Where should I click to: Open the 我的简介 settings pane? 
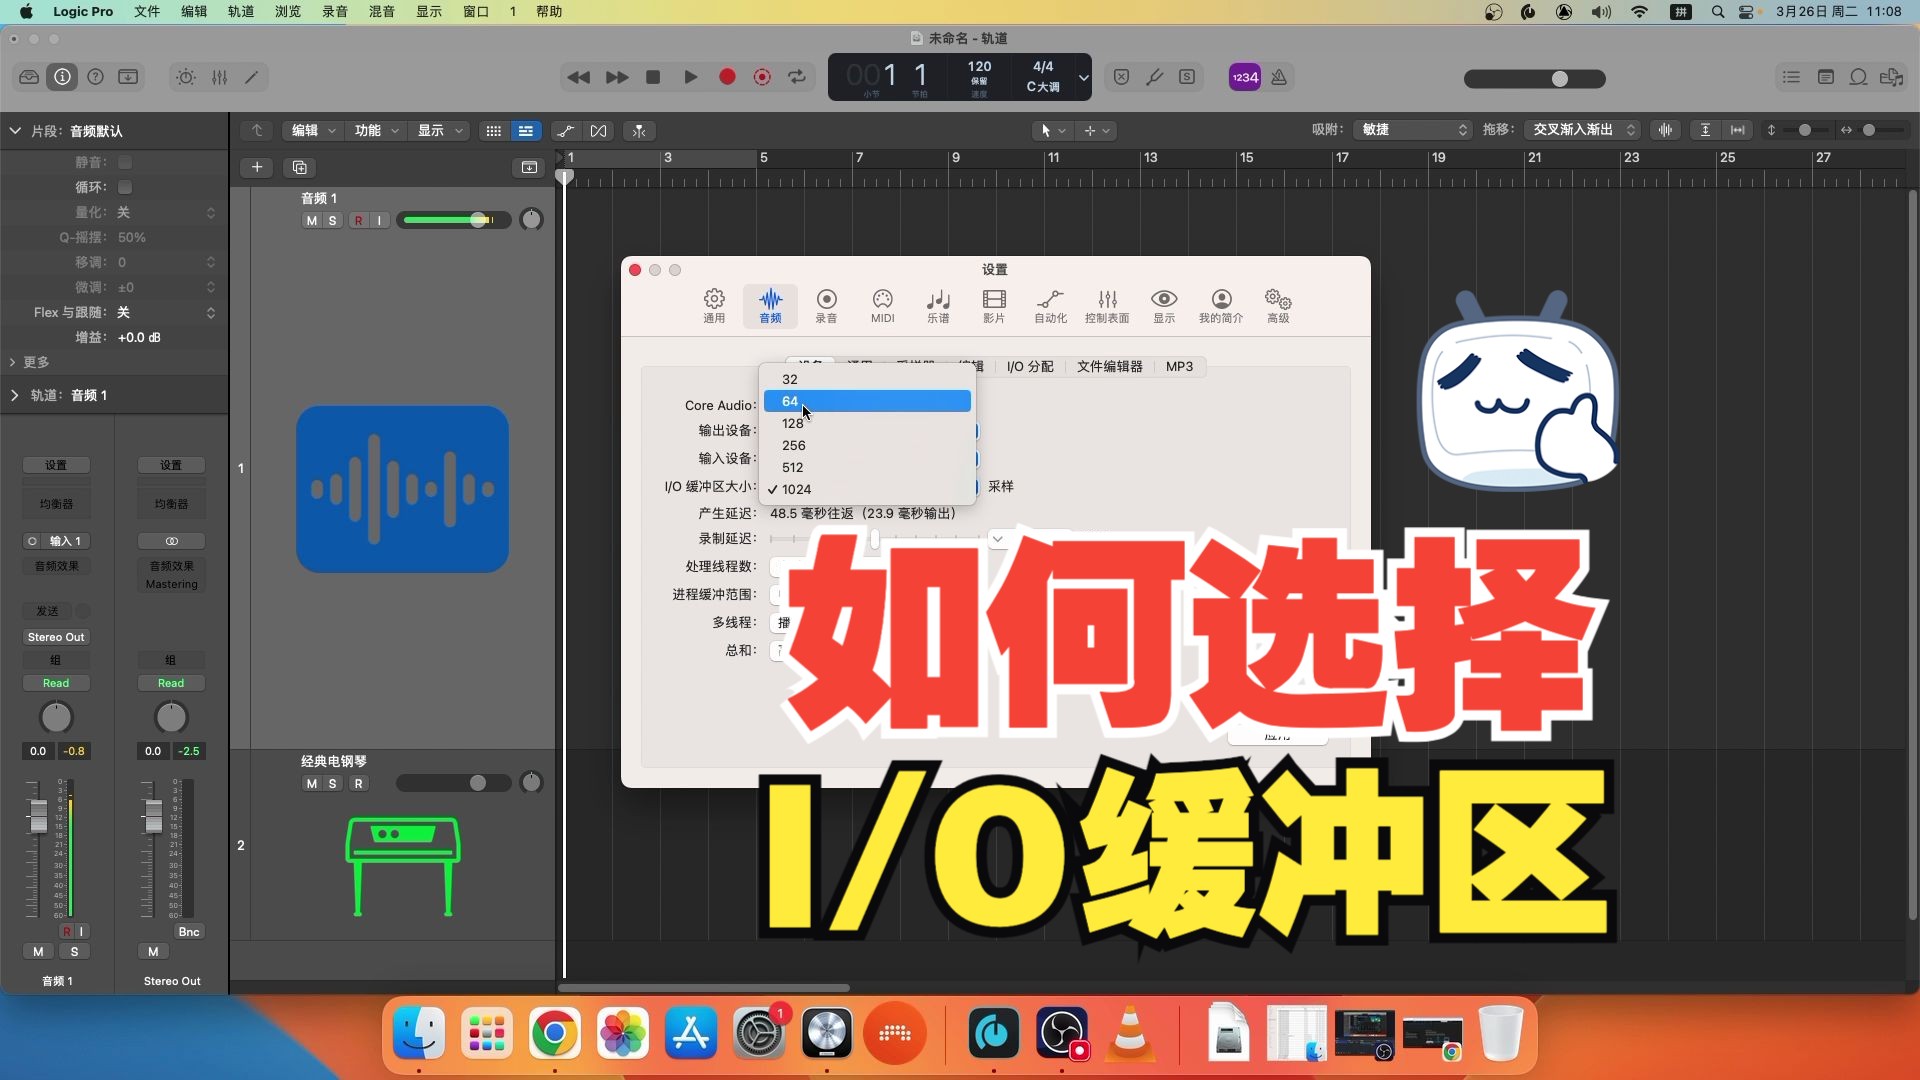[1221, 305]
